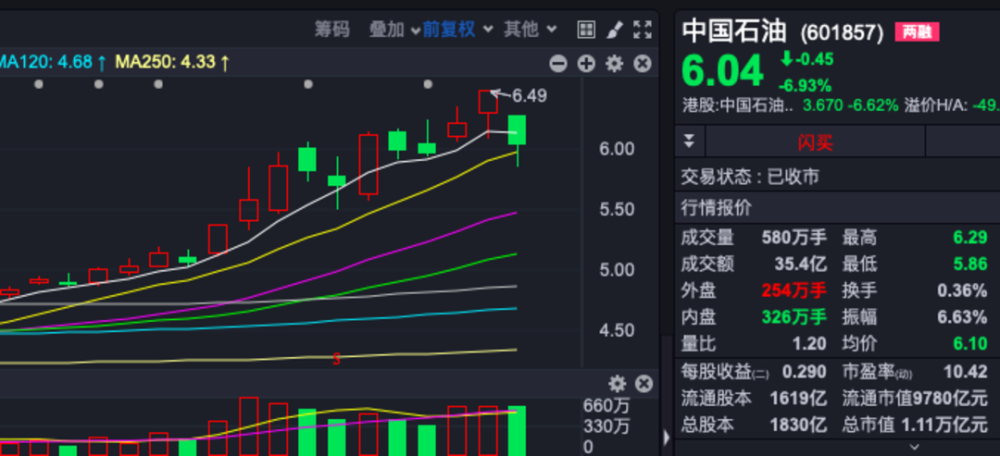This screenshot has width=1000, height=456.
Task: Open 筹码 chip distribution view
Action: click(332, 29)
